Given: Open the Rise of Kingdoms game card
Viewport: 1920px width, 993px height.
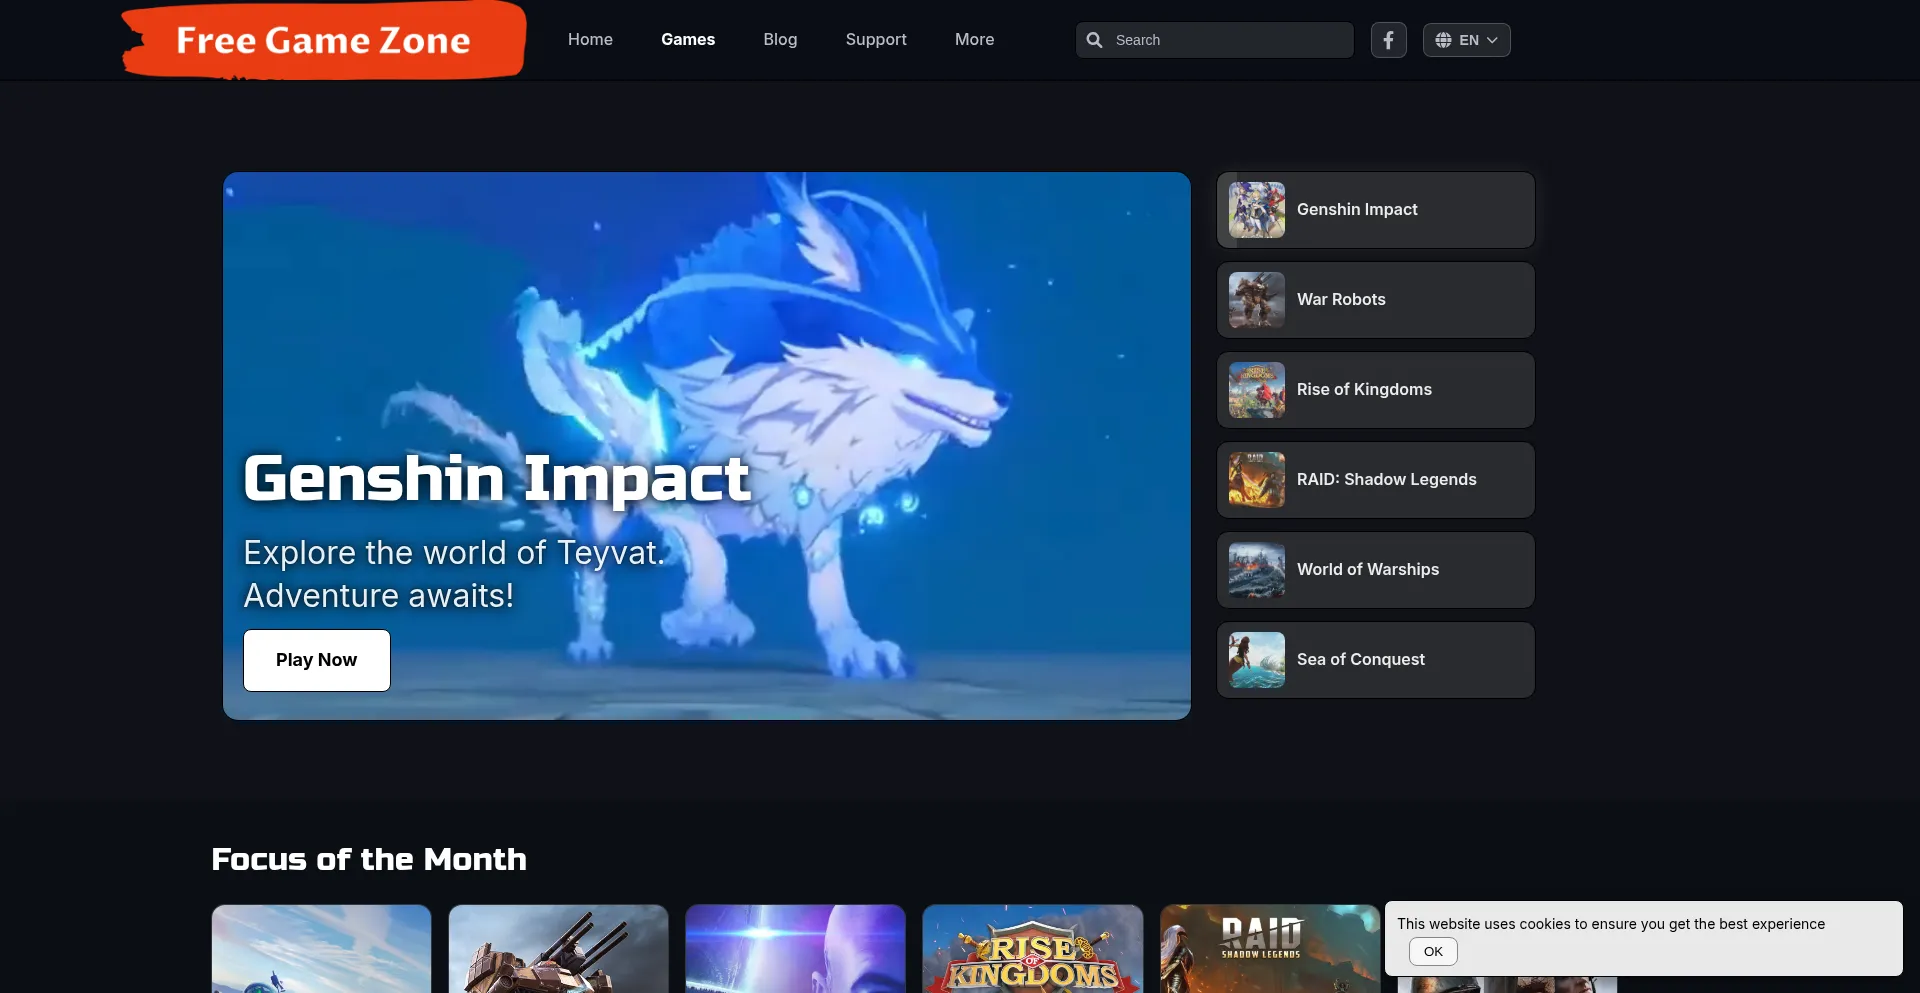Looking at the screenshot, I should click(x=1032, y=950).
